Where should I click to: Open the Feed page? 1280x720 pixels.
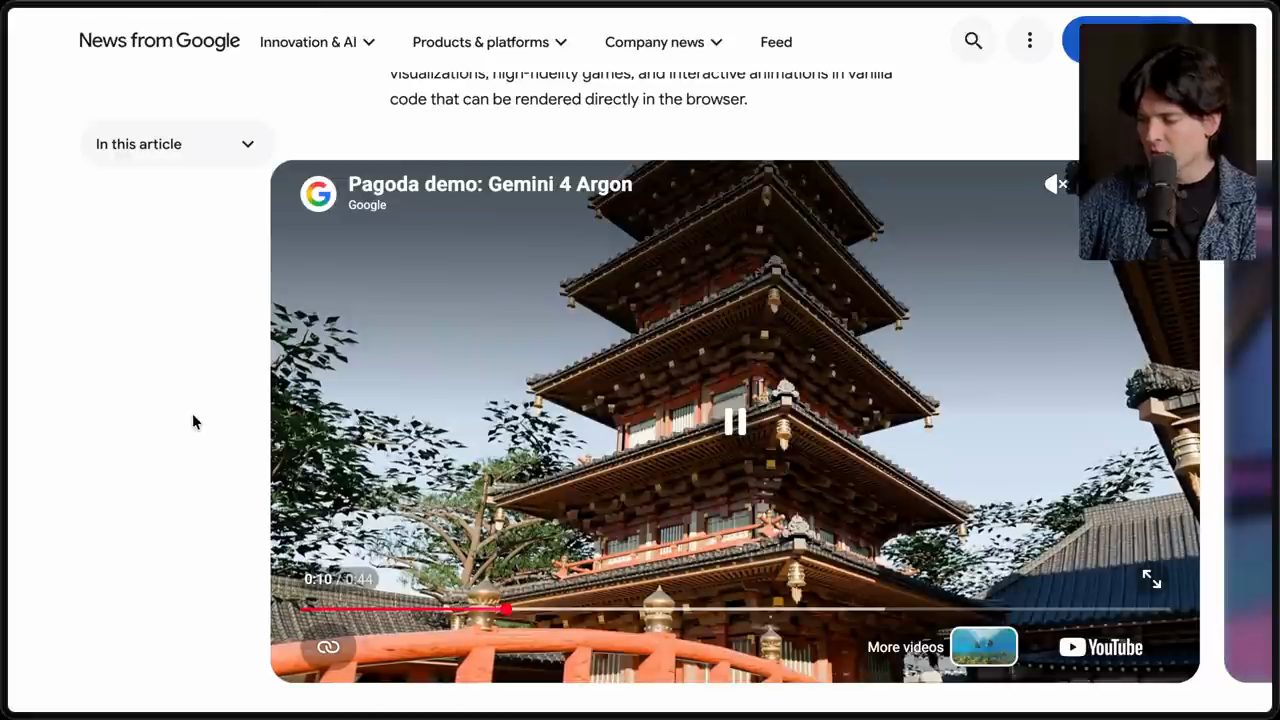(776, 42)
